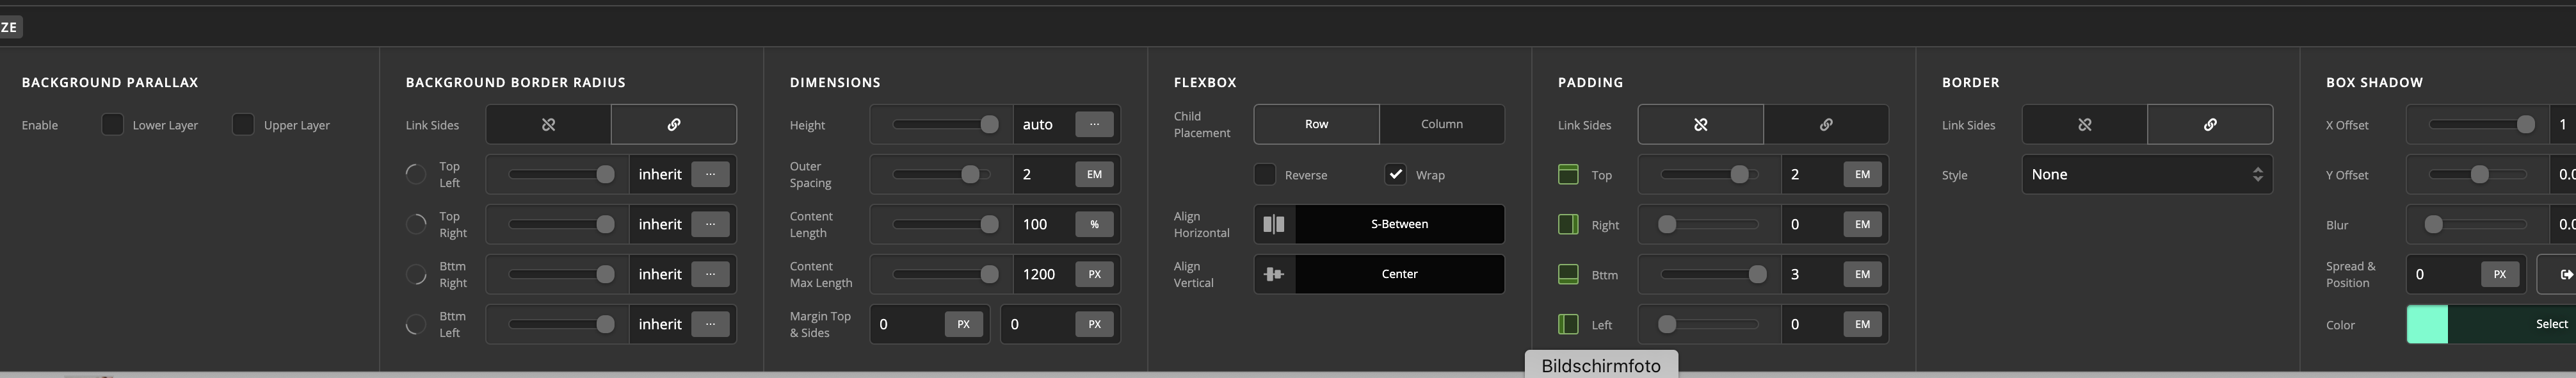Click the Padding Bttm slider

[x=1713, y=274]
